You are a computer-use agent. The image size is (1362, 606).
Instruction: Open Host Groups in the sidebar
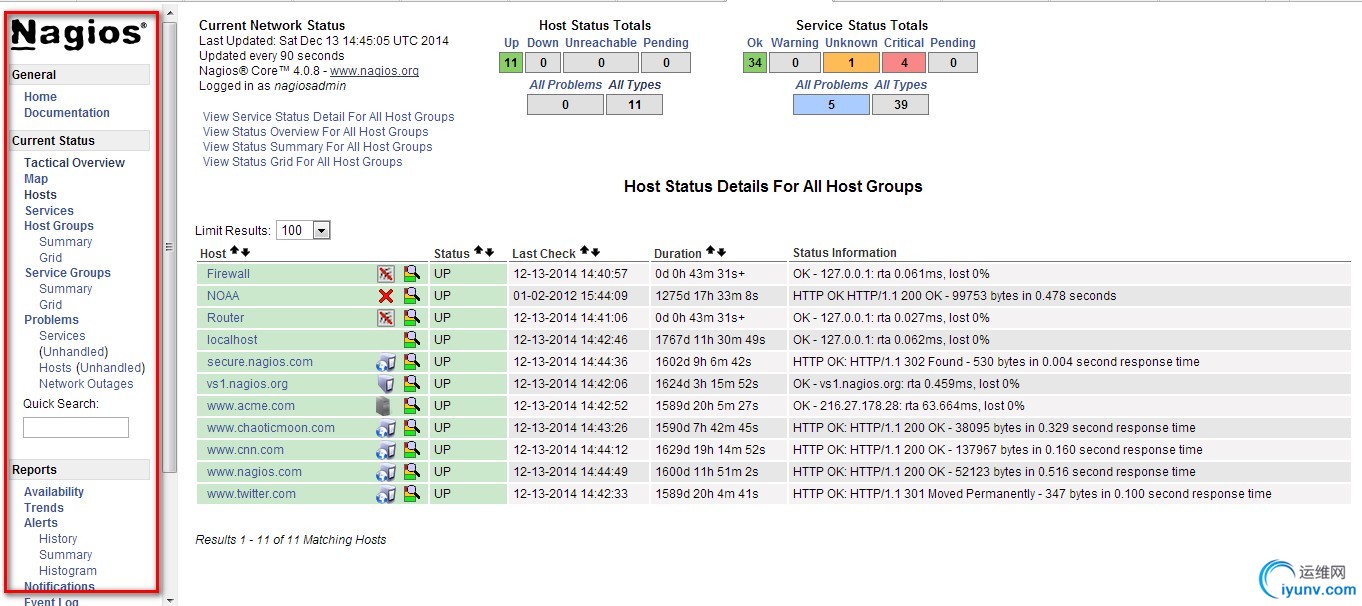[59, 226]
